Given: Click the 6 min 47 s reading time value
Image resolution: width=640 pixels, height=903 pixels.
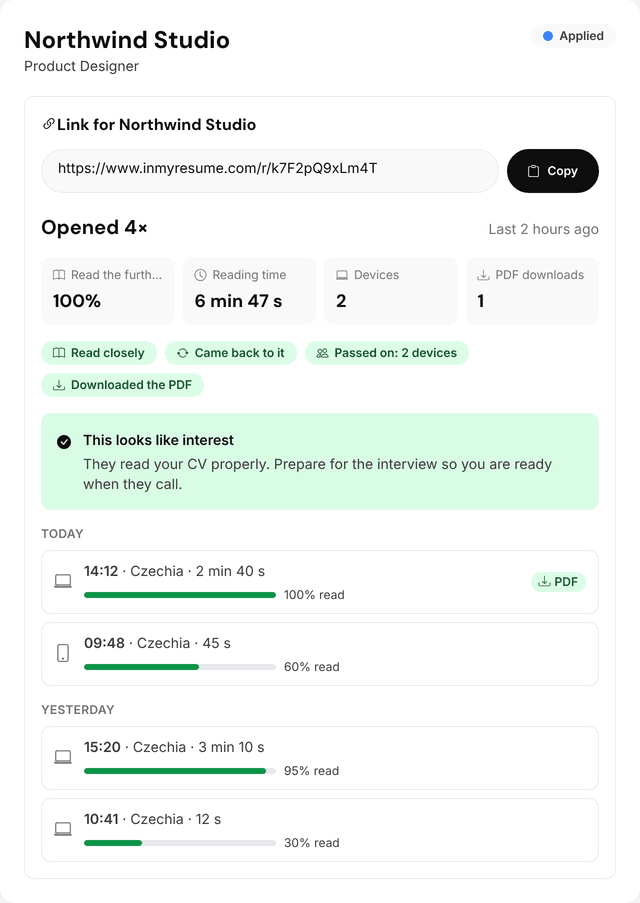Looking at the screenshot, I should tap(238, 301).
